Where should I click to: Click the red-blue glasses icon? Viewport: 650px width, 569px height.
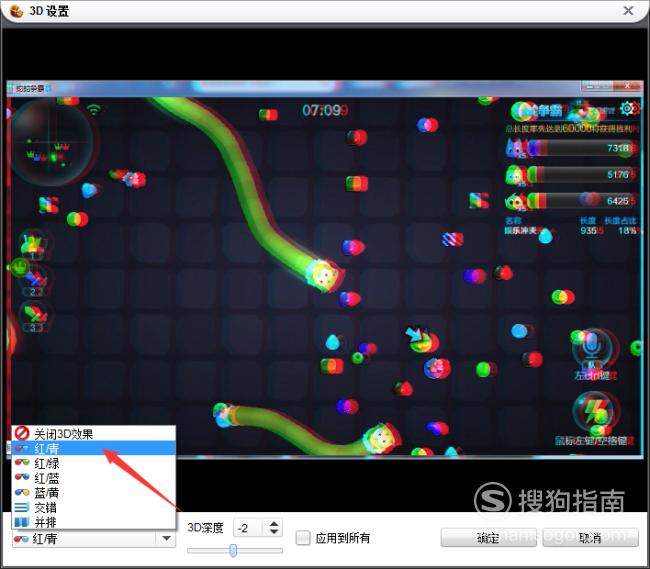pyautogui.click(x=22, y=477)
